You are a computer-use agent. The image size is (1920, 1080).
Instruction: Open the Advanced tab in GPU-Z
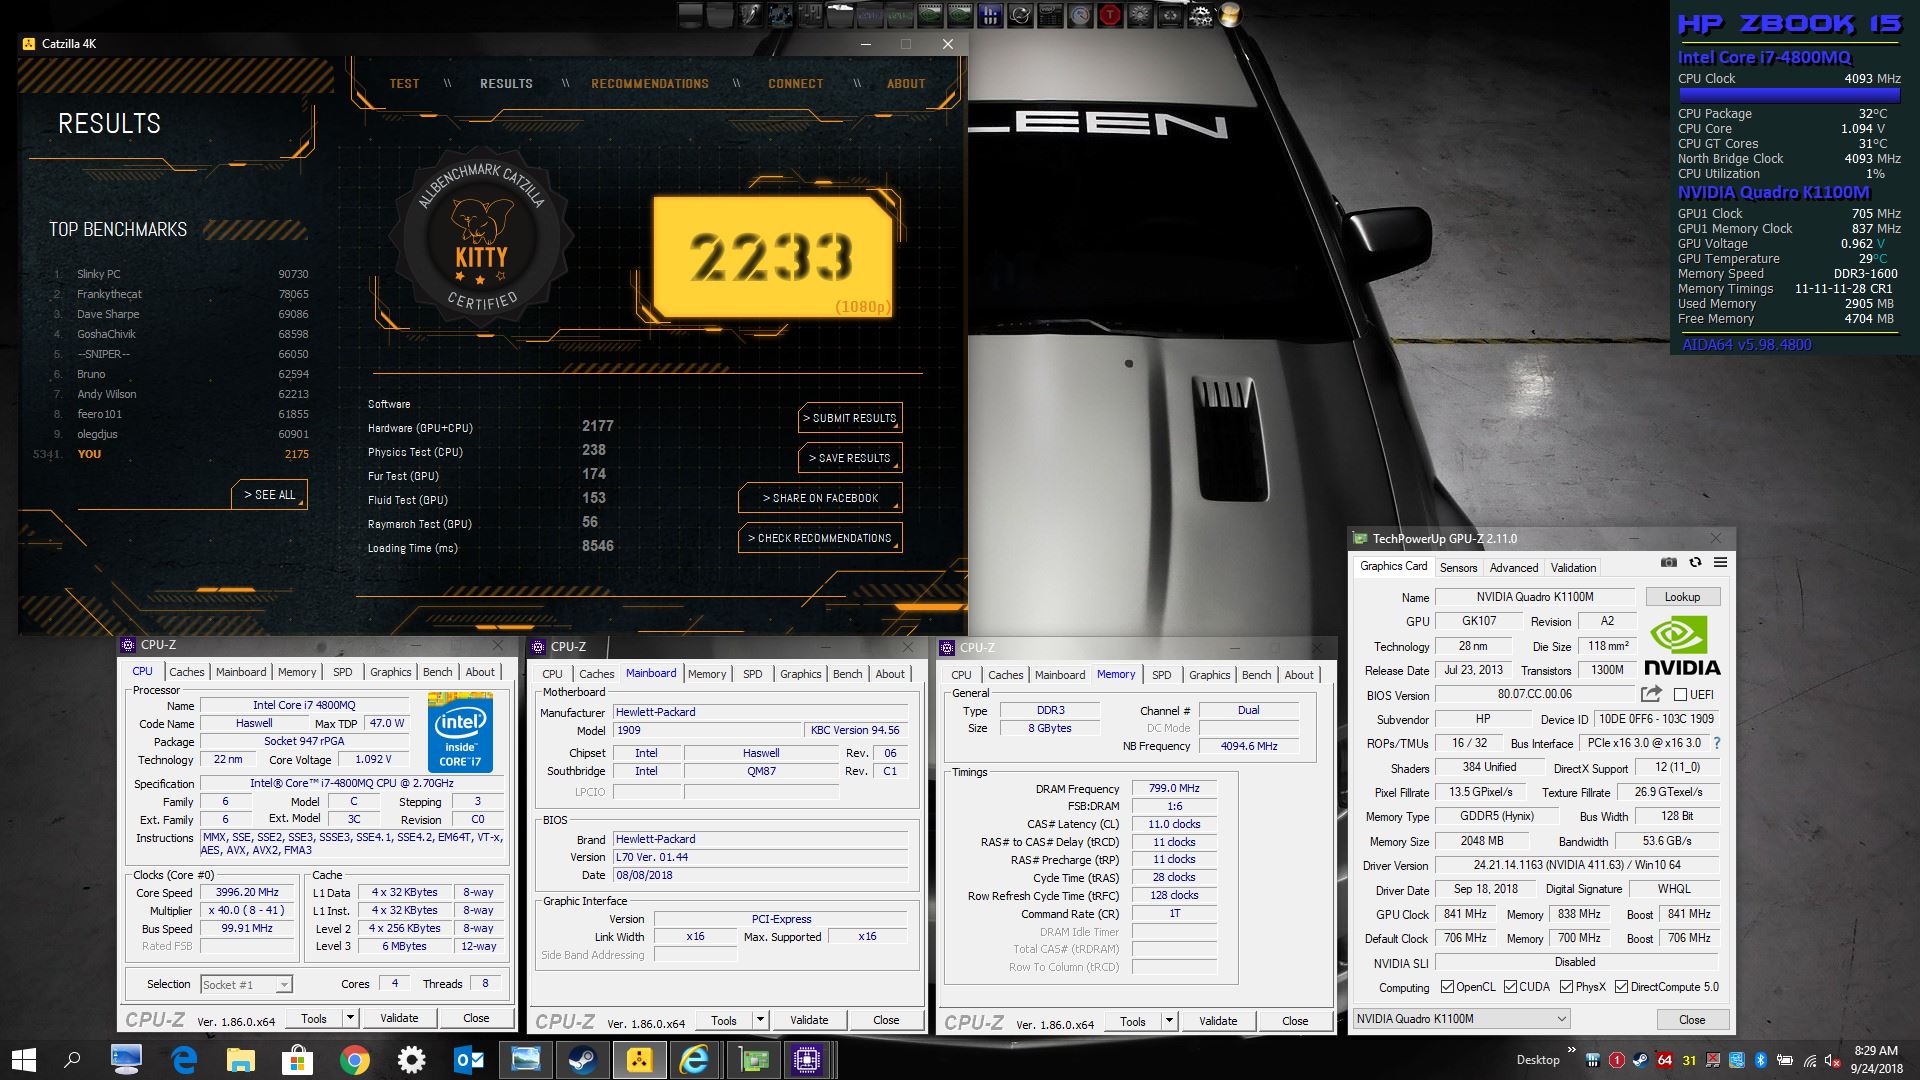point(1514,567)
